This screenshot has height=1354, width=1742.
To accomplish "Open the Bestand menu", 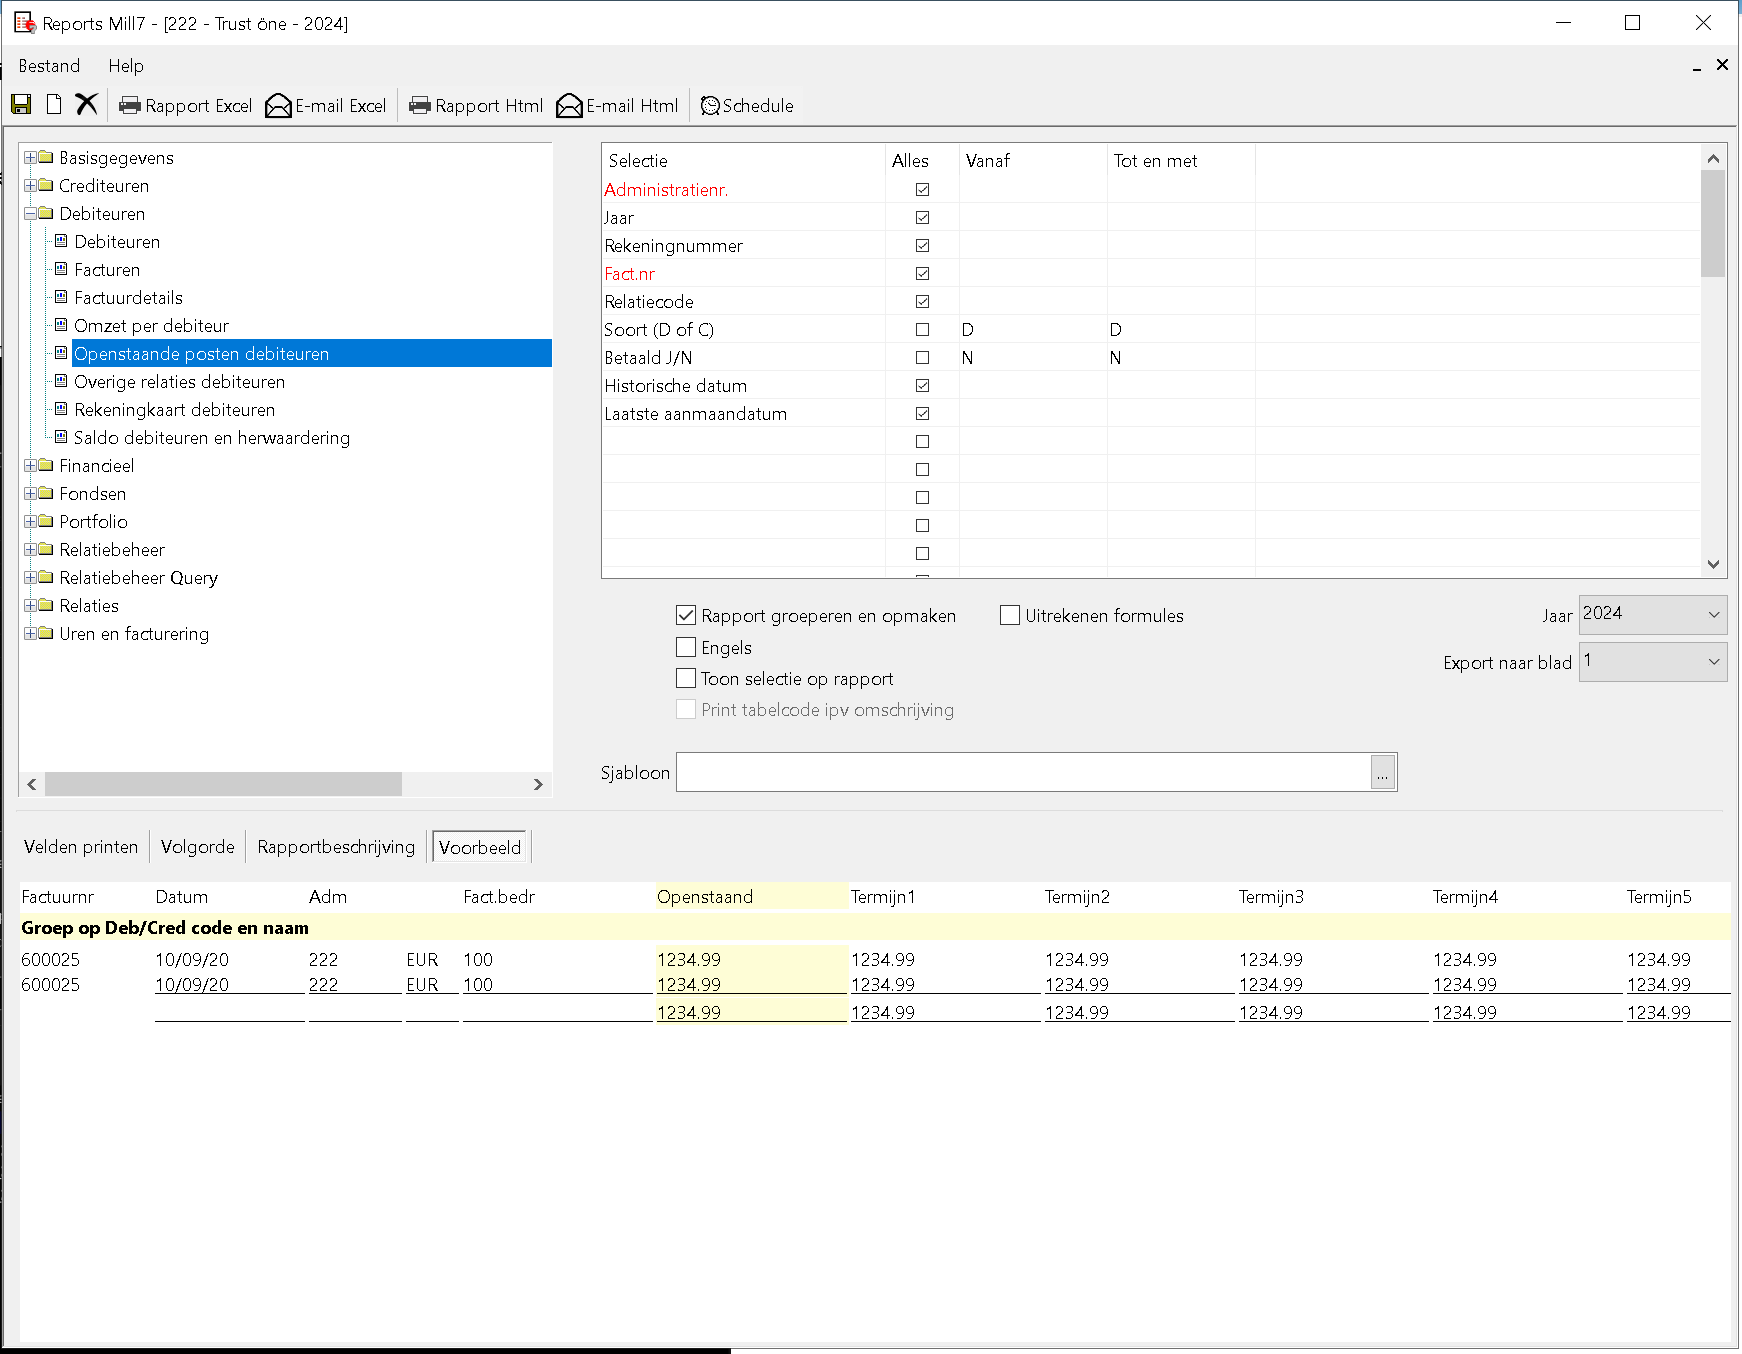I will (49, 66).
